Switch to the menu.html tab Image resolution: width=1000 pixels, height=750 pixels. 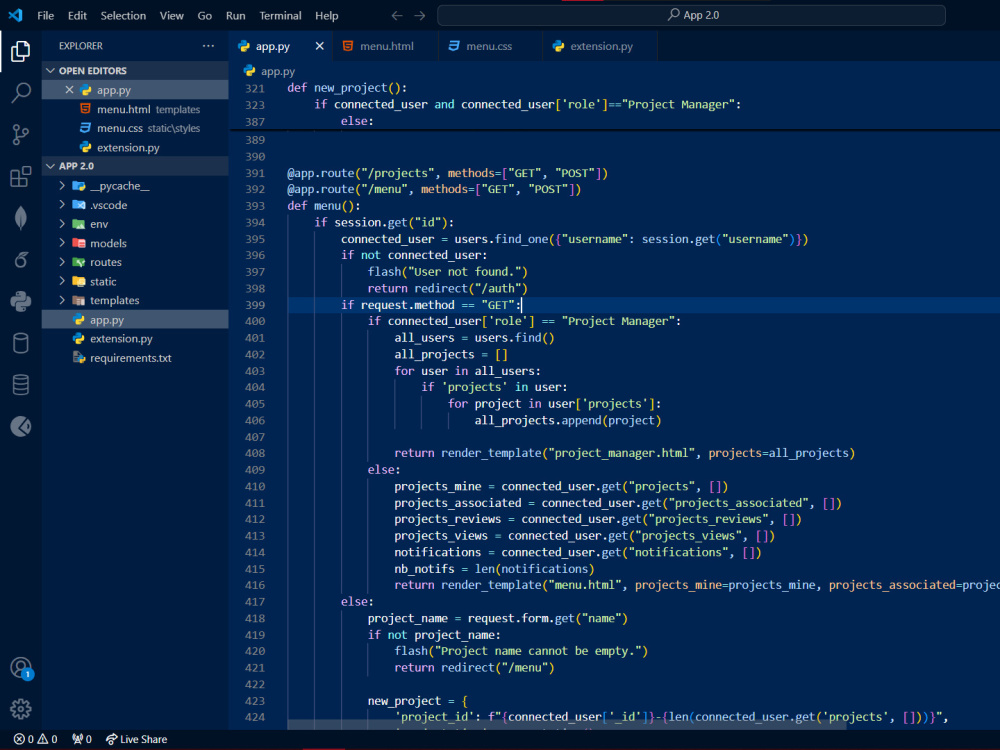click(386, 46)
